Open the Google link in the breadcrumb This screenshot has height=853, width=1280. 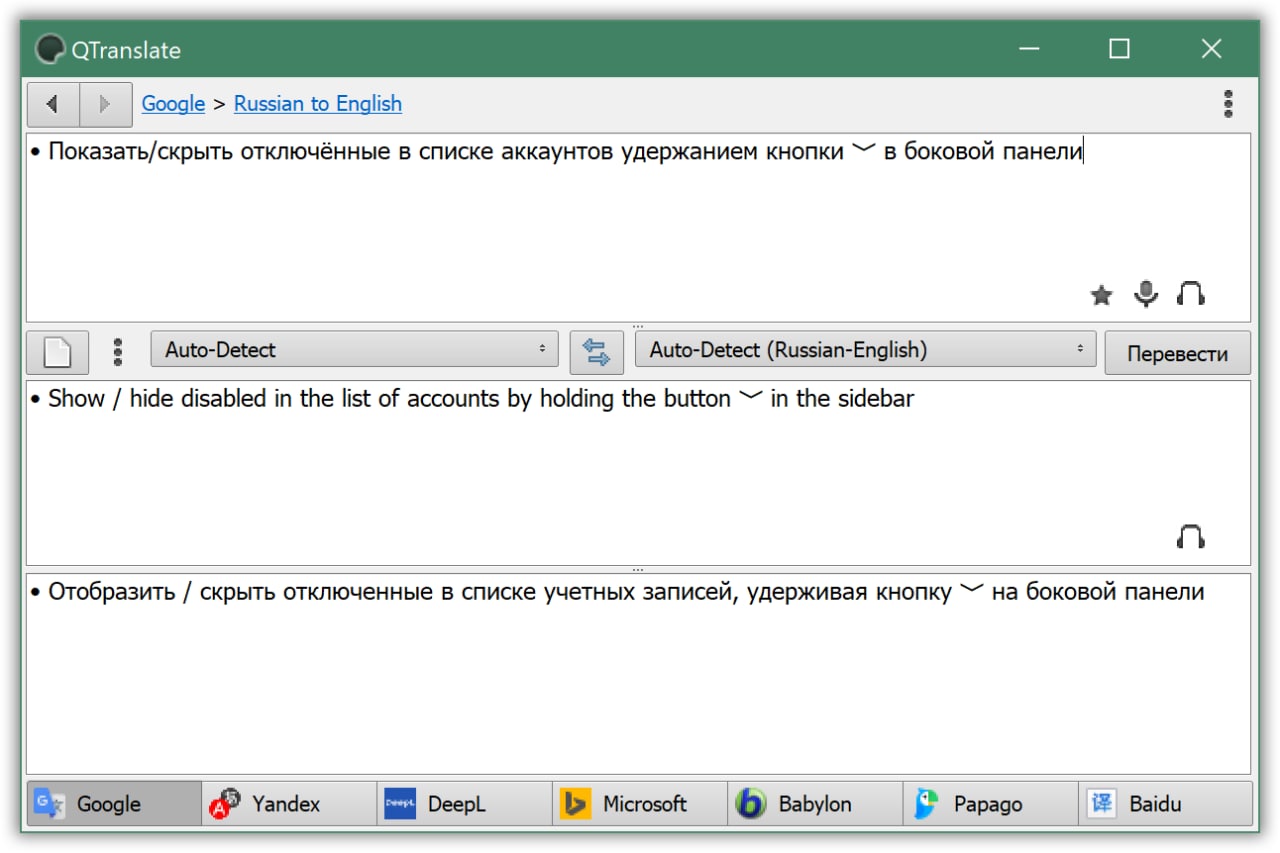173,104
